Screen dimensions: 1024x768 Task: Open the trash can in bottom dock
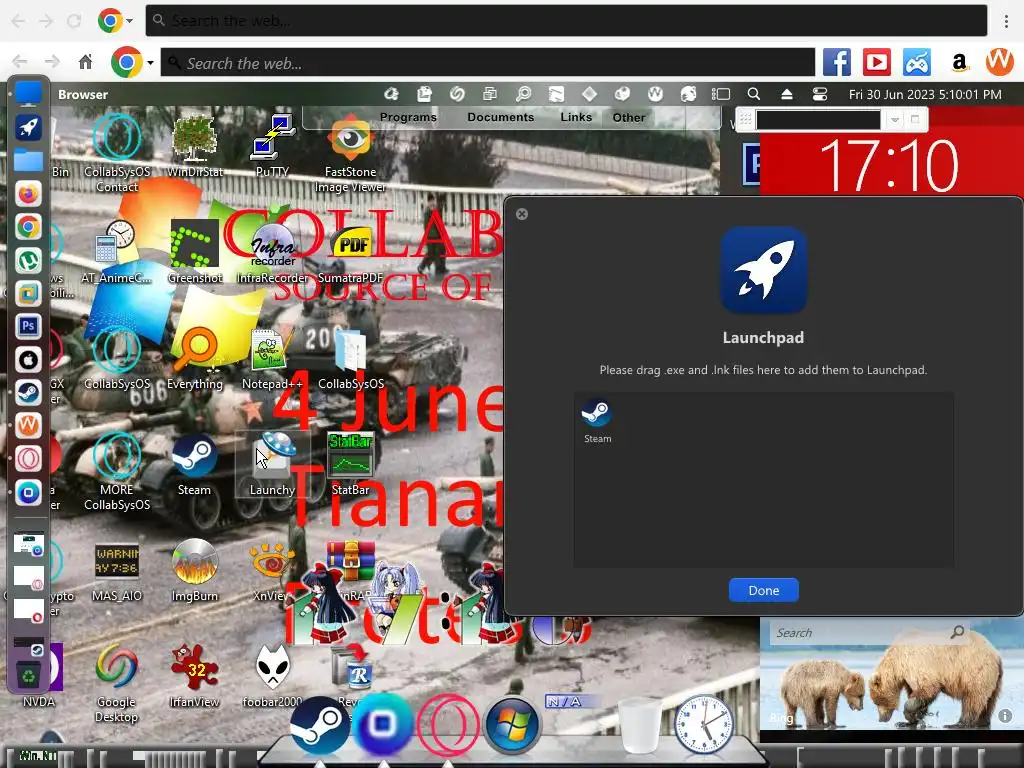641,725
